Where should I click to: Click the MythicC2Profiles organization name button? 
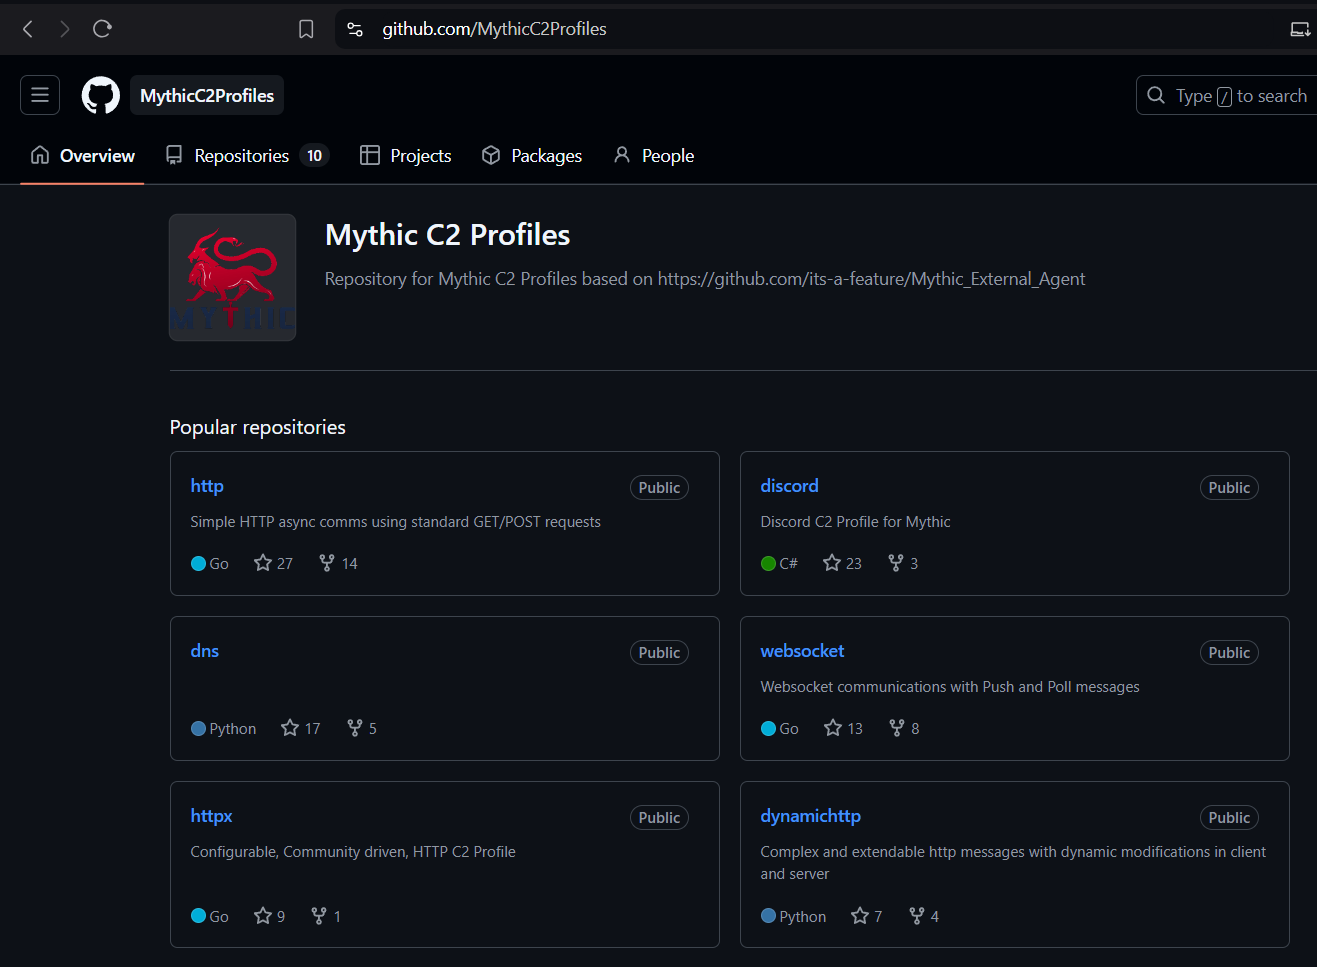click(x=207, y=95)
